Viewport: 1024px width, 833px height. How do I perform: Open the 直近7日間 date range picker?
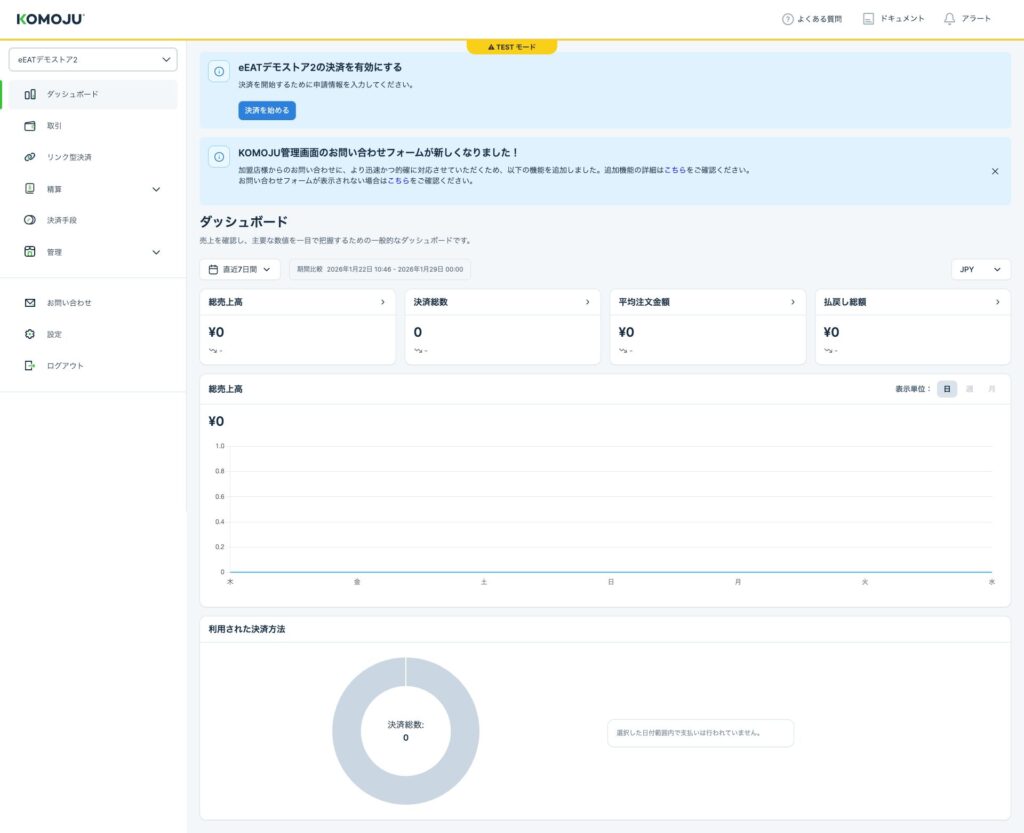pos(240,270)
